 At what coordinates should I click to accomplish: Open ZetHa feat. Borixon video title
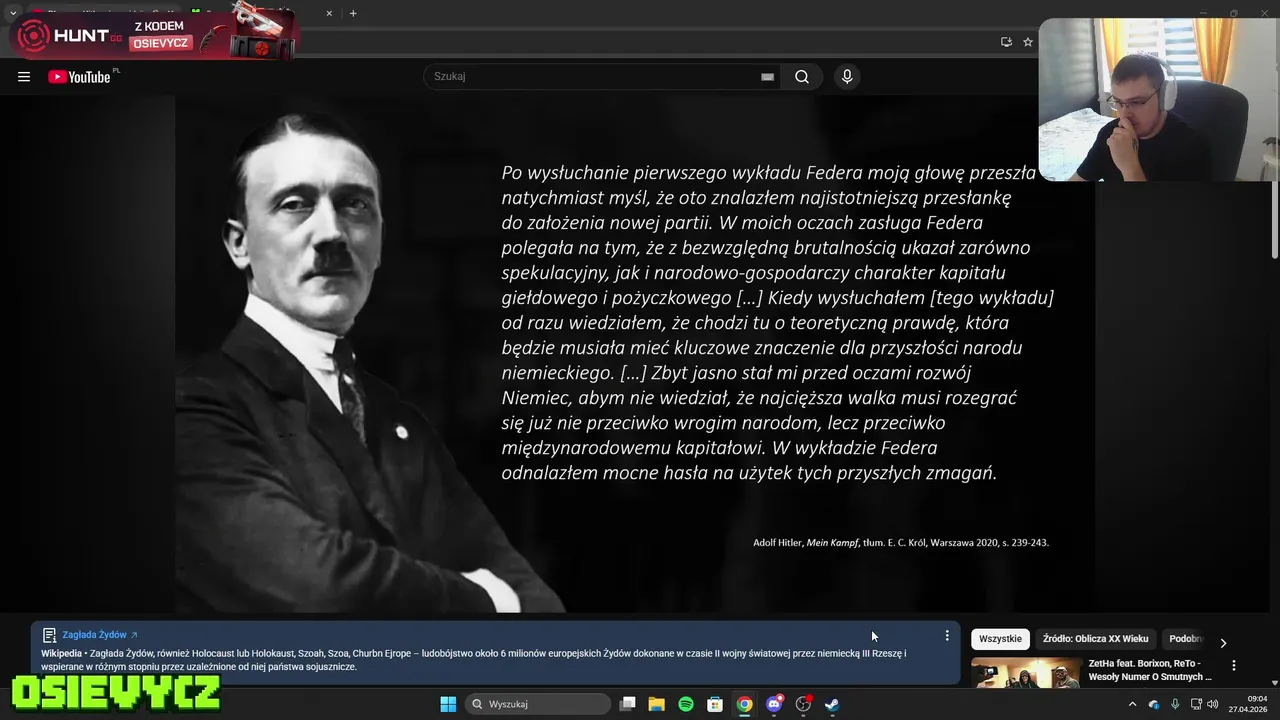pos(1150,670)
